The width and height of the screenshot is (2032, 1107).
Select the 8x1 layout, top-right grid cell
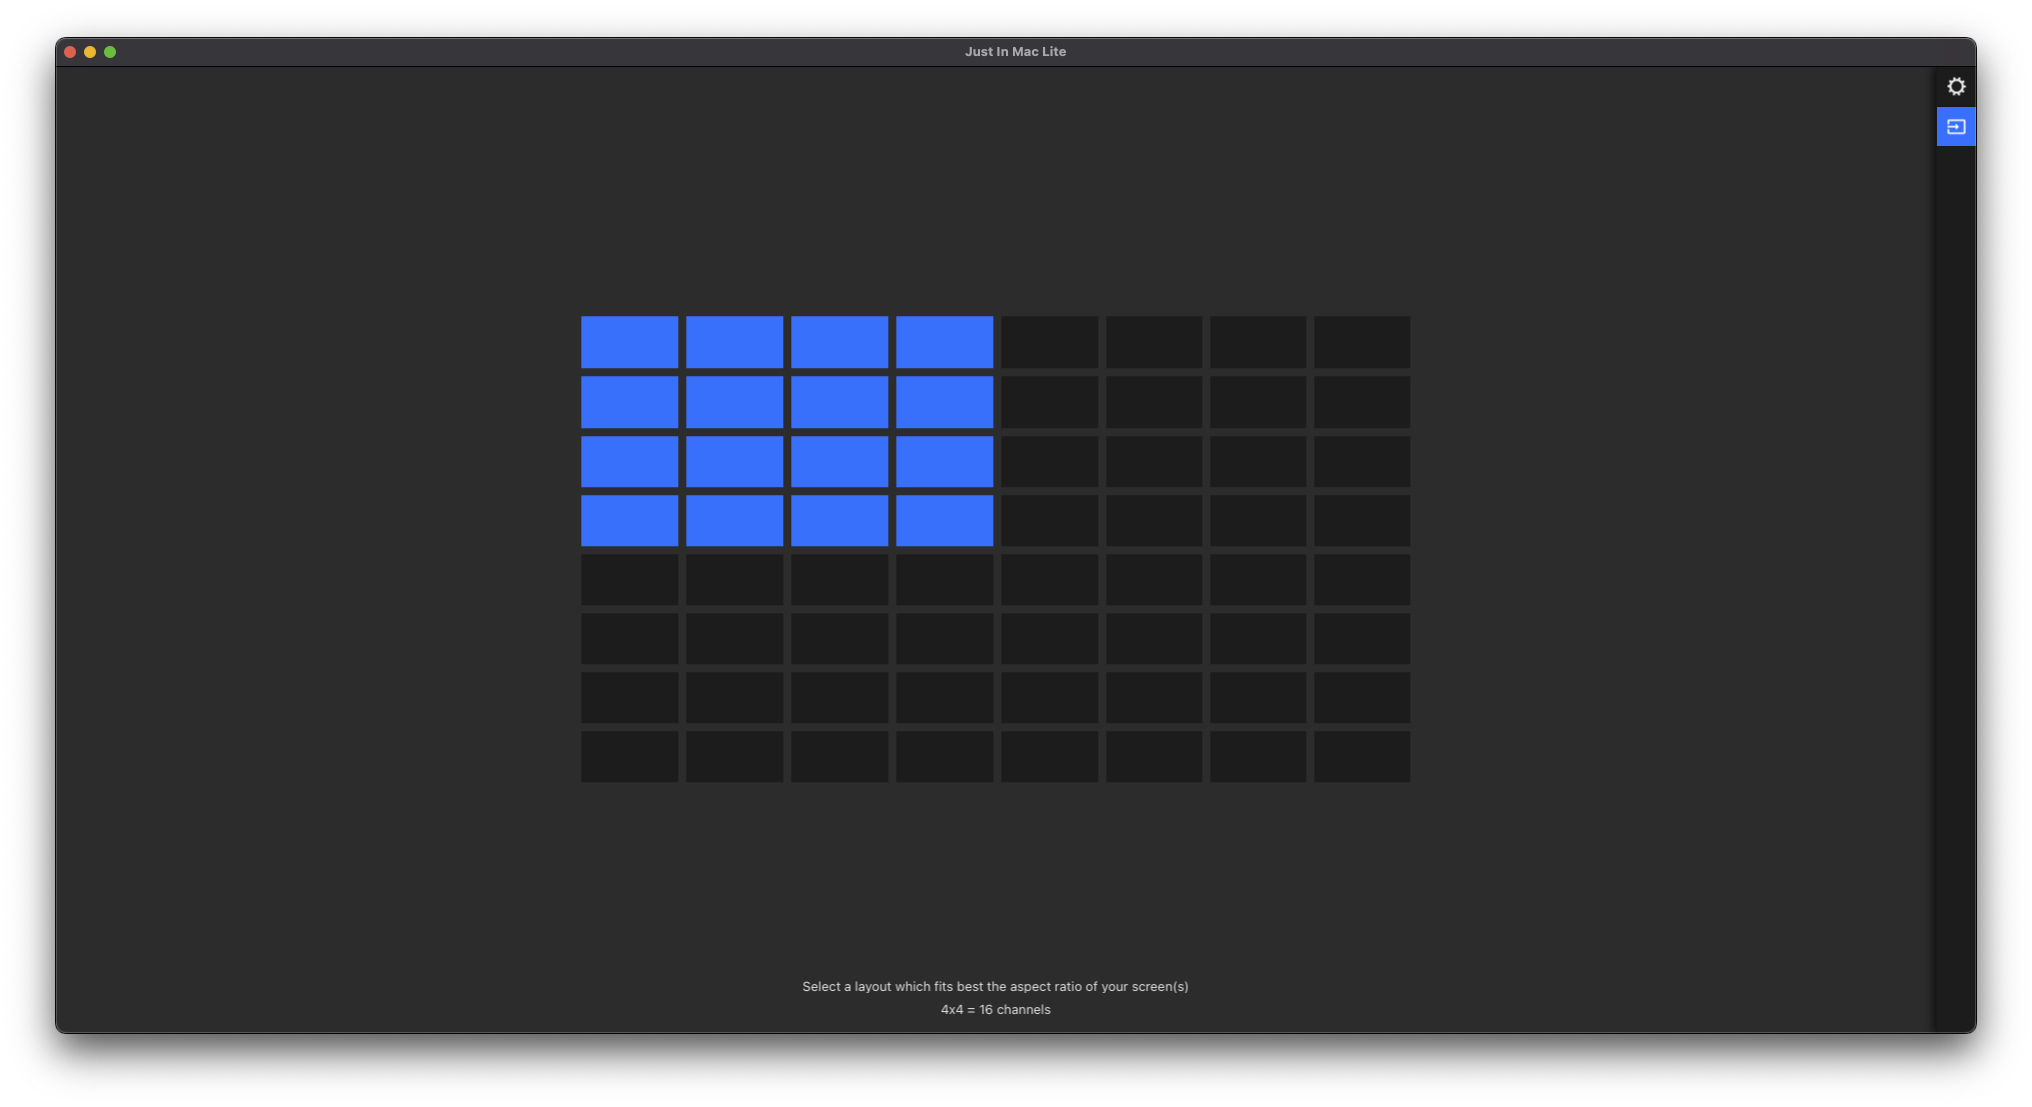pos(1362,342)
